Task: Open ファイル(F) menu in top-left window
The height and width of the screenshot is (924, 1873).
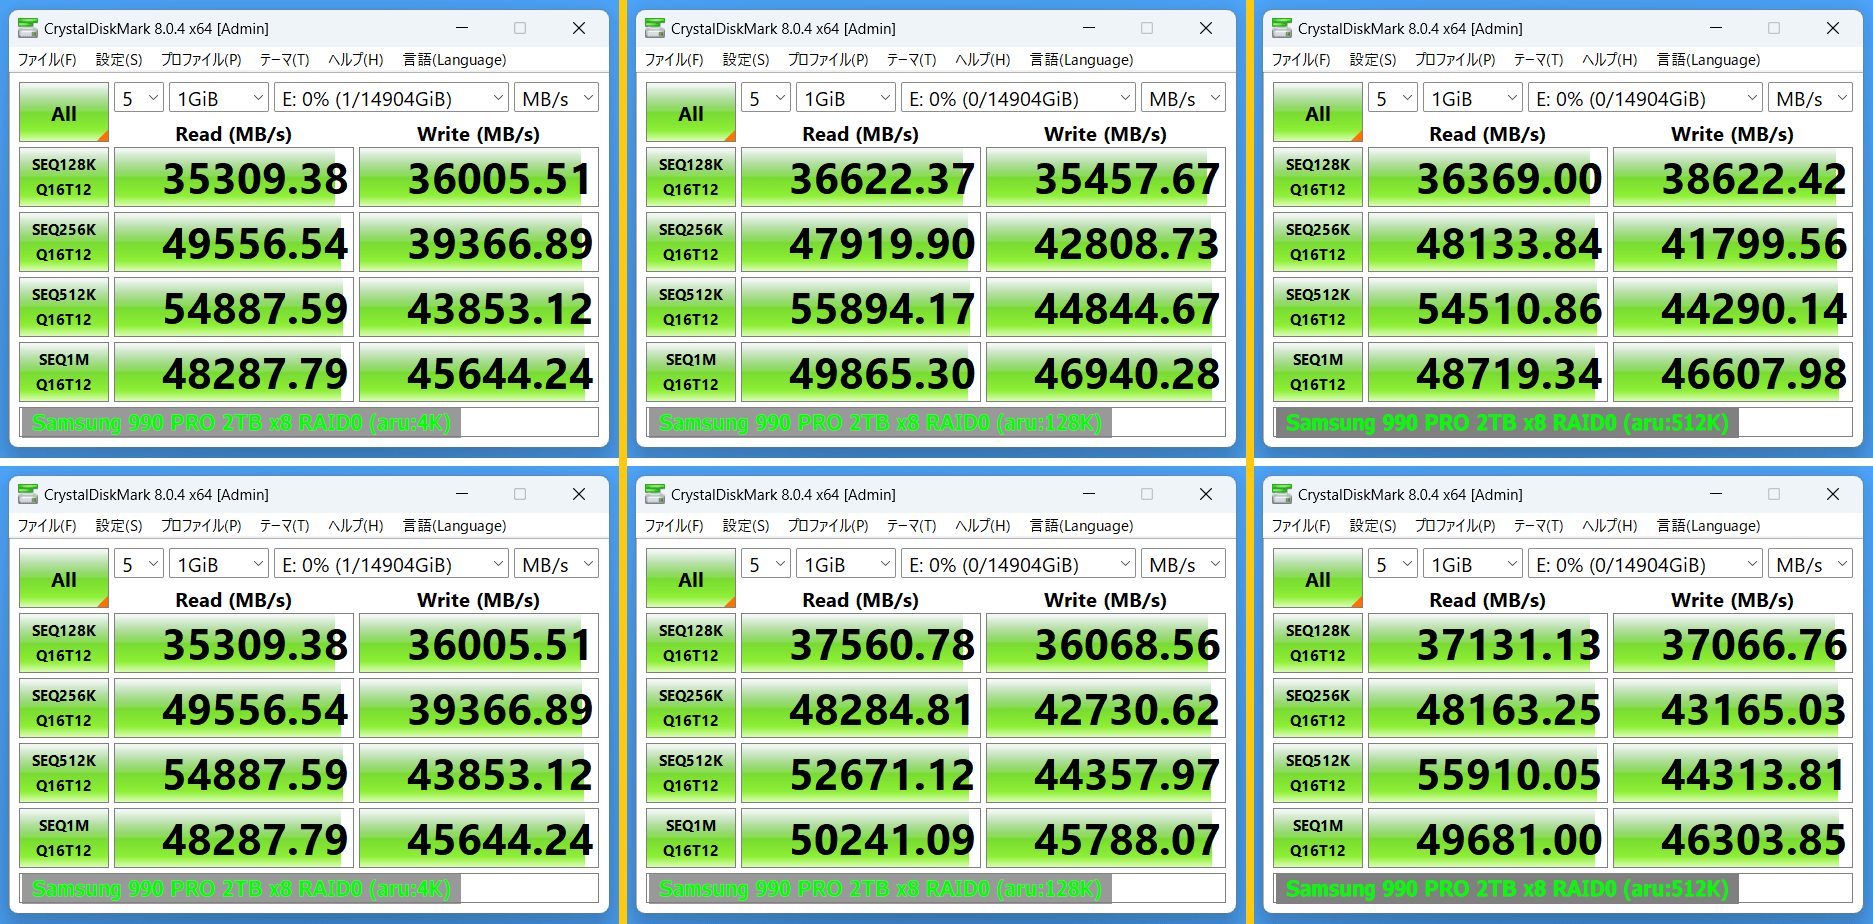Action: (x=47, y=60)
